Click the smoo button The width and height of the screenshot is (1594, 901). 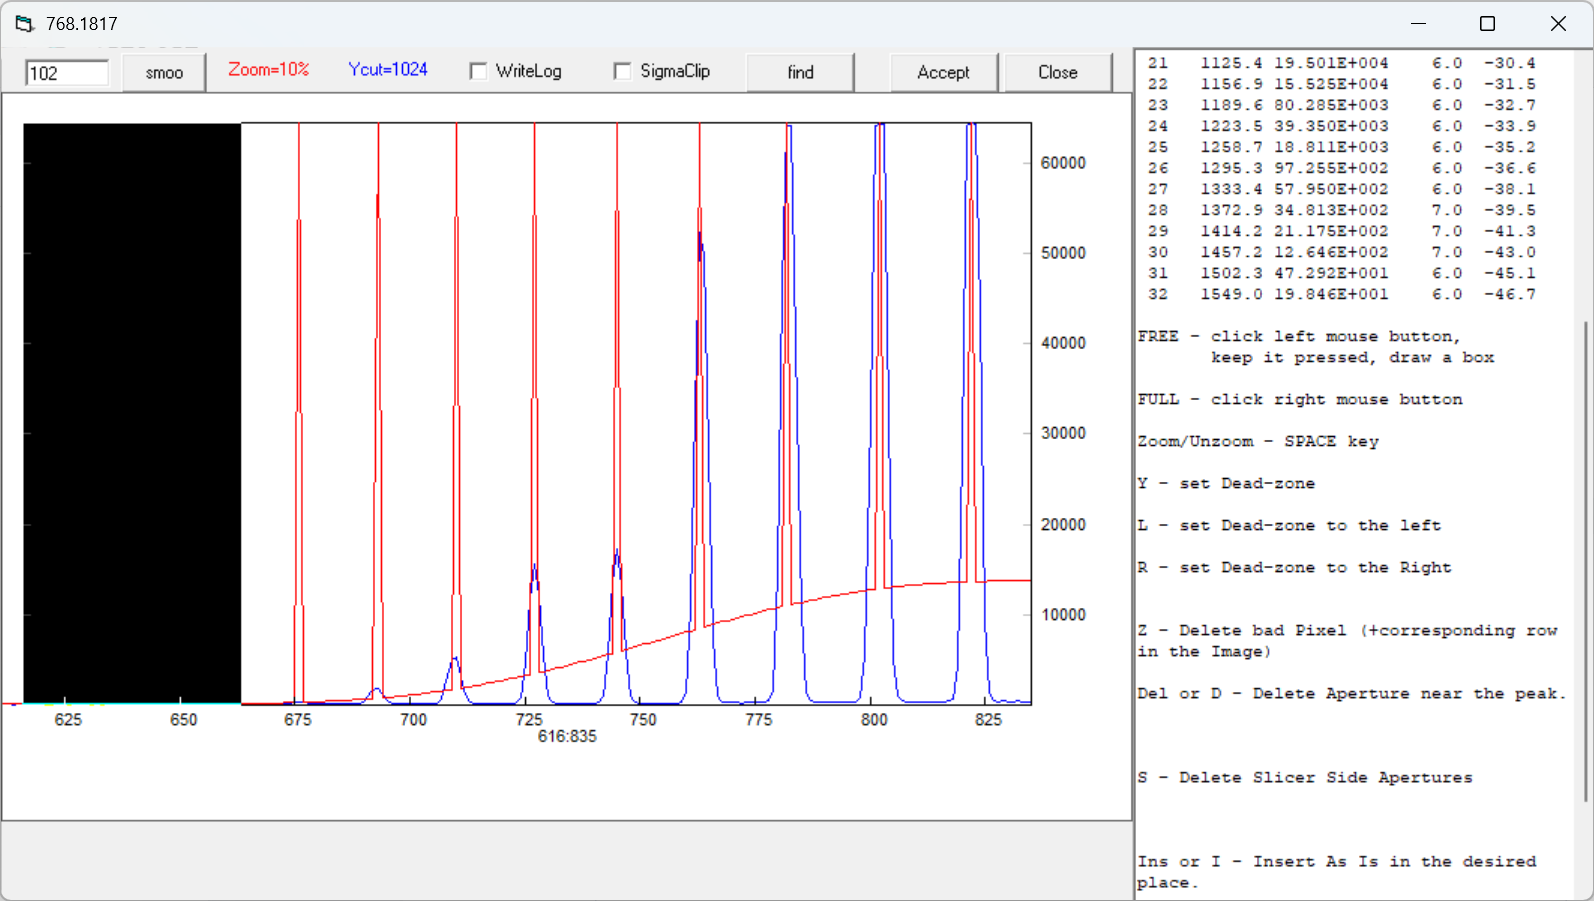[164, 72]
